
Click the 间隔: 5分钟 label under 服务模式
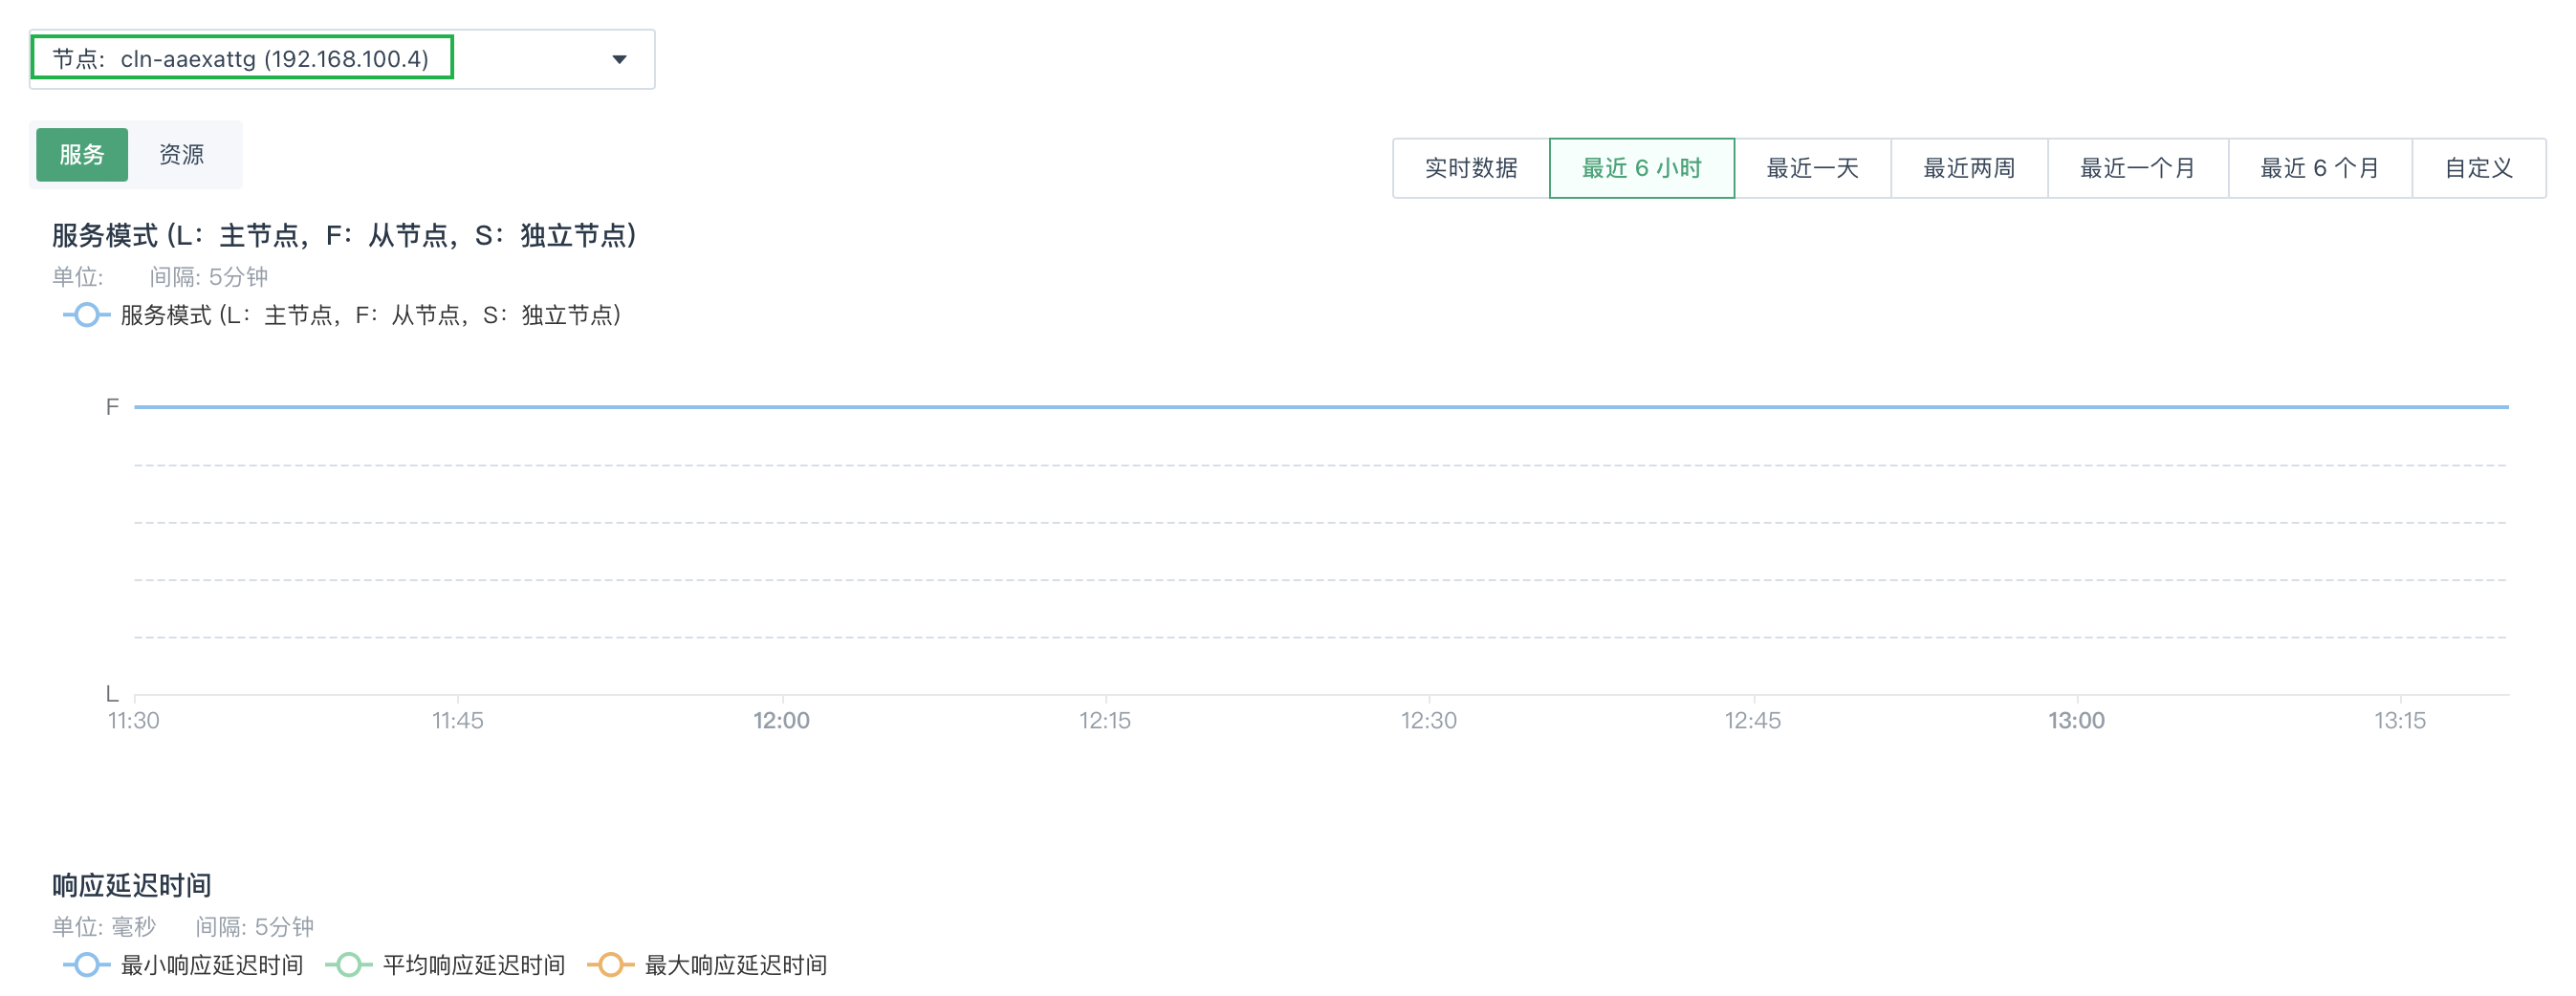click(x=208, y=277)
